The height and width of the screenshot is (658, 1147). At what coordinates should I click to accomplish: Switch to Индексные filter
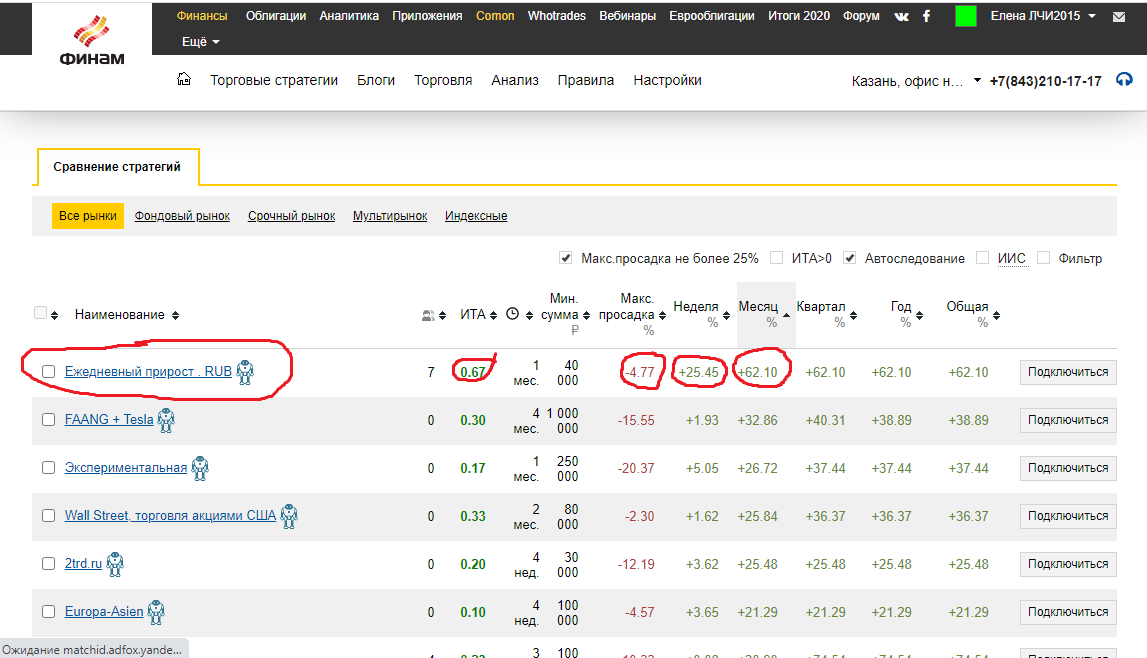pos(476,216)
